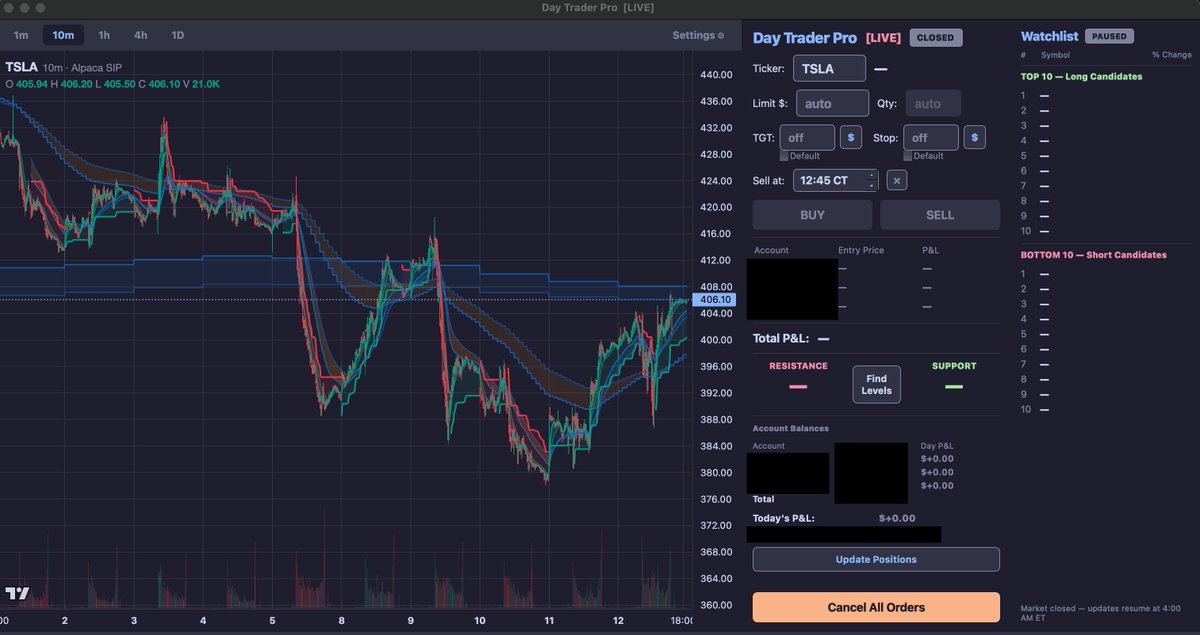
Task: Click Cancel All Orders button
Action: tap(876, 607)
